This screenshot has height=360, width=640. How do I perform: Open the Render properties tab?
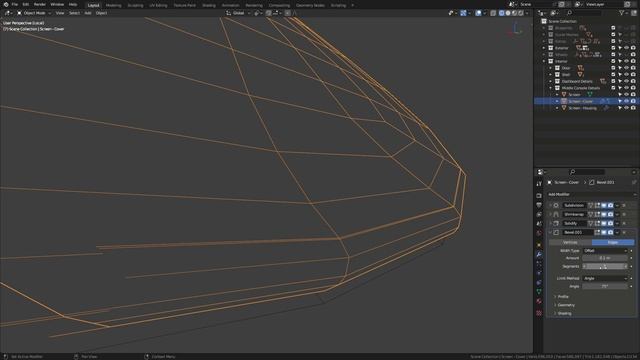(539, 196)
